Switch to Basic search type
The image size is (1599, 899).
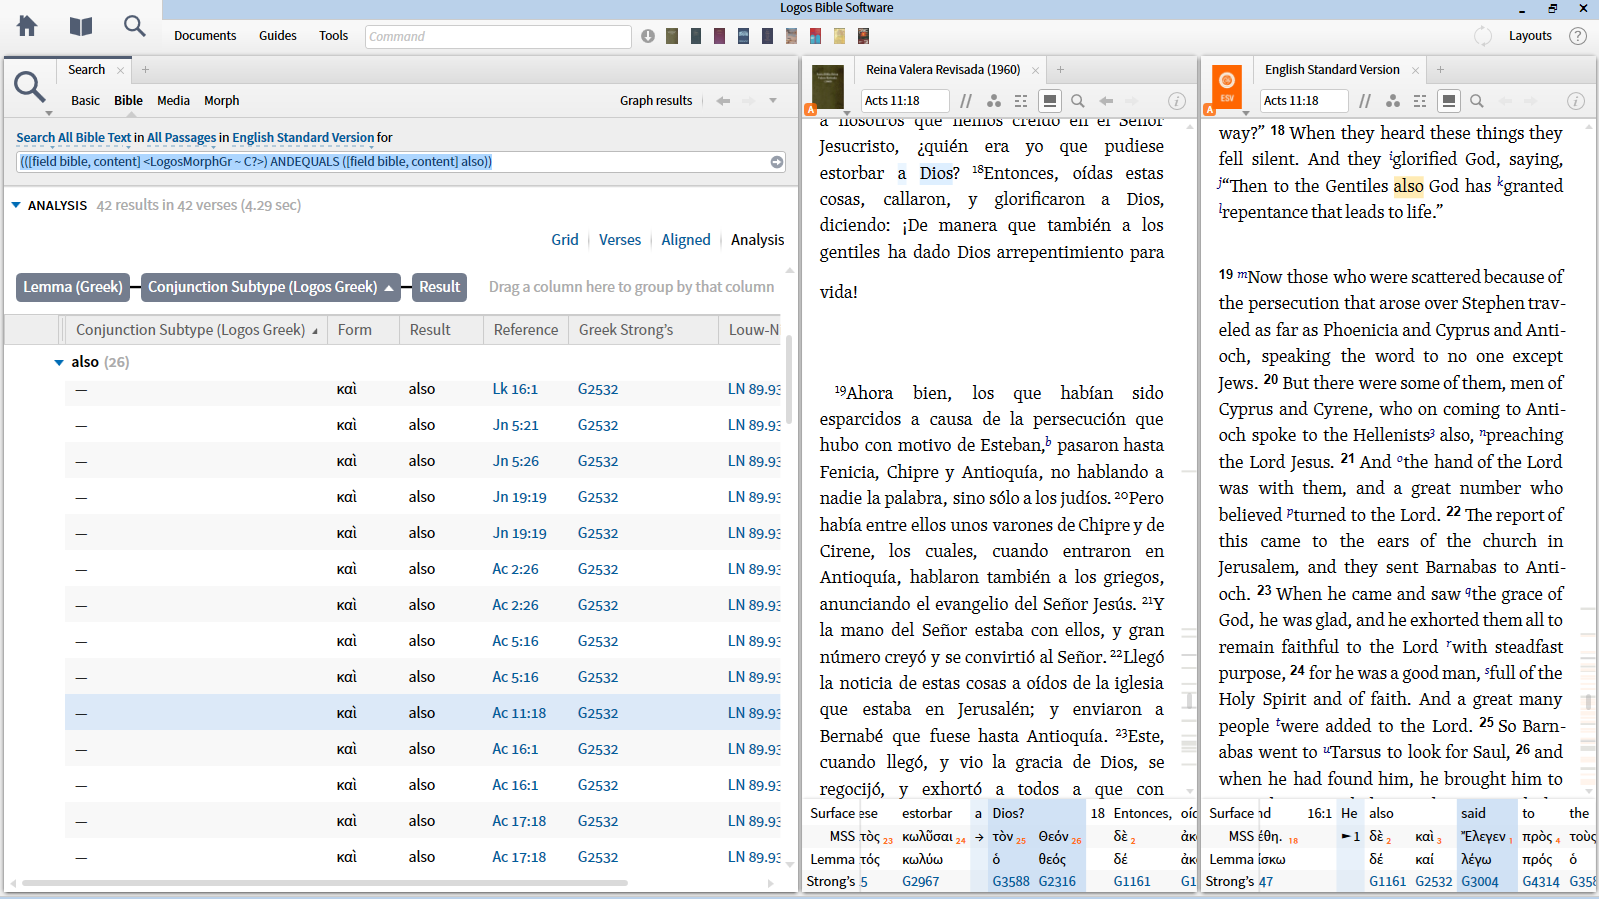pos(85,101)
